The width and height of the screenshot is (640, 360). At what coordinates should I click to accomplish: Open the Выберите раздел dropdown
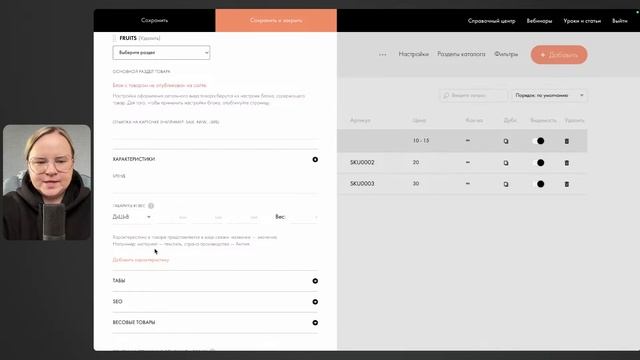[161, 53]
